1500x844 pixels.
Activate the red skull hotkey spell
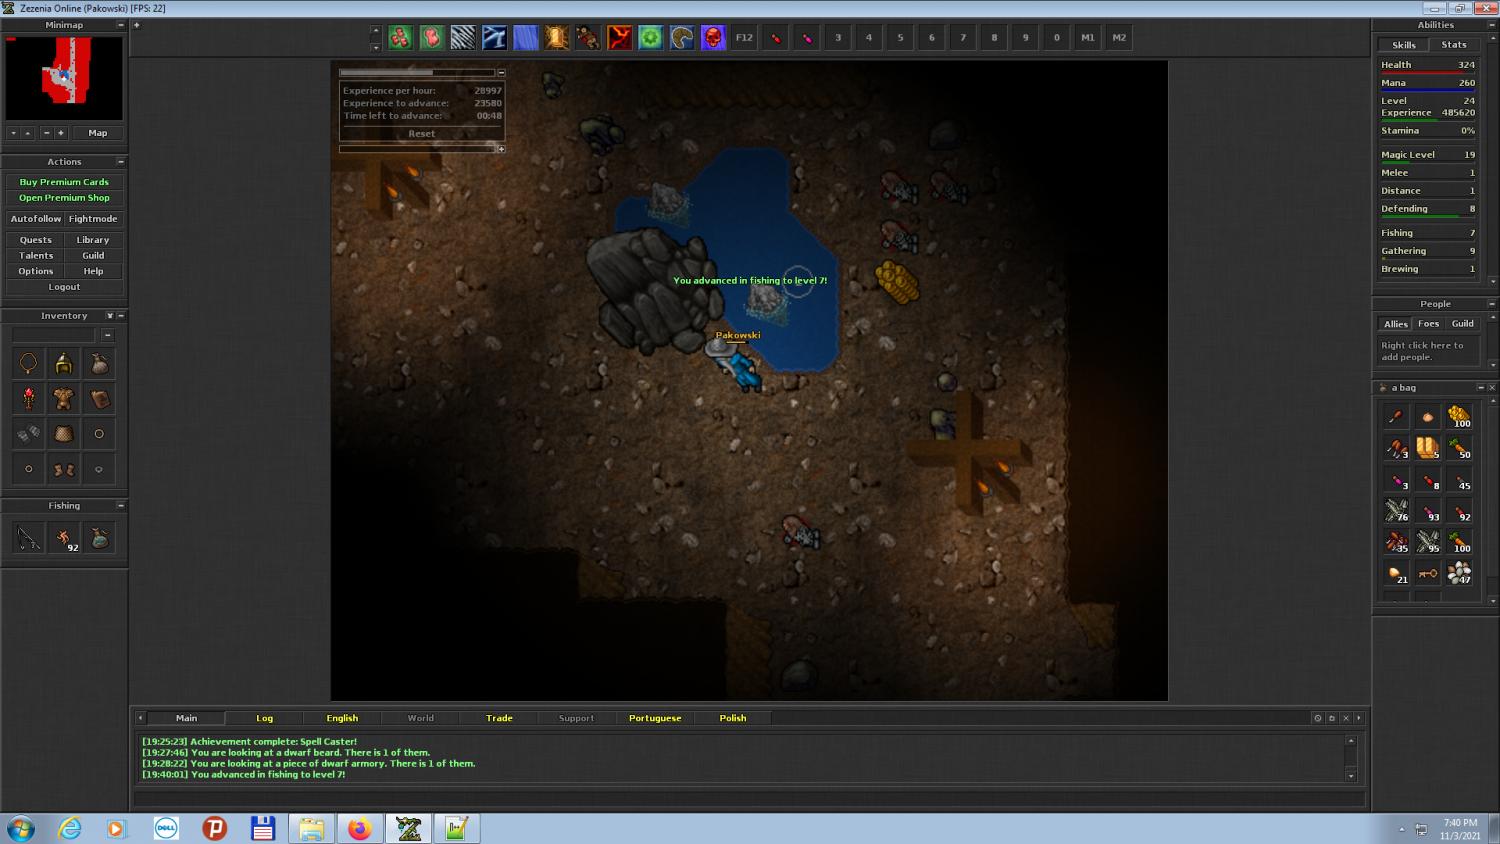tap(713, 38)
